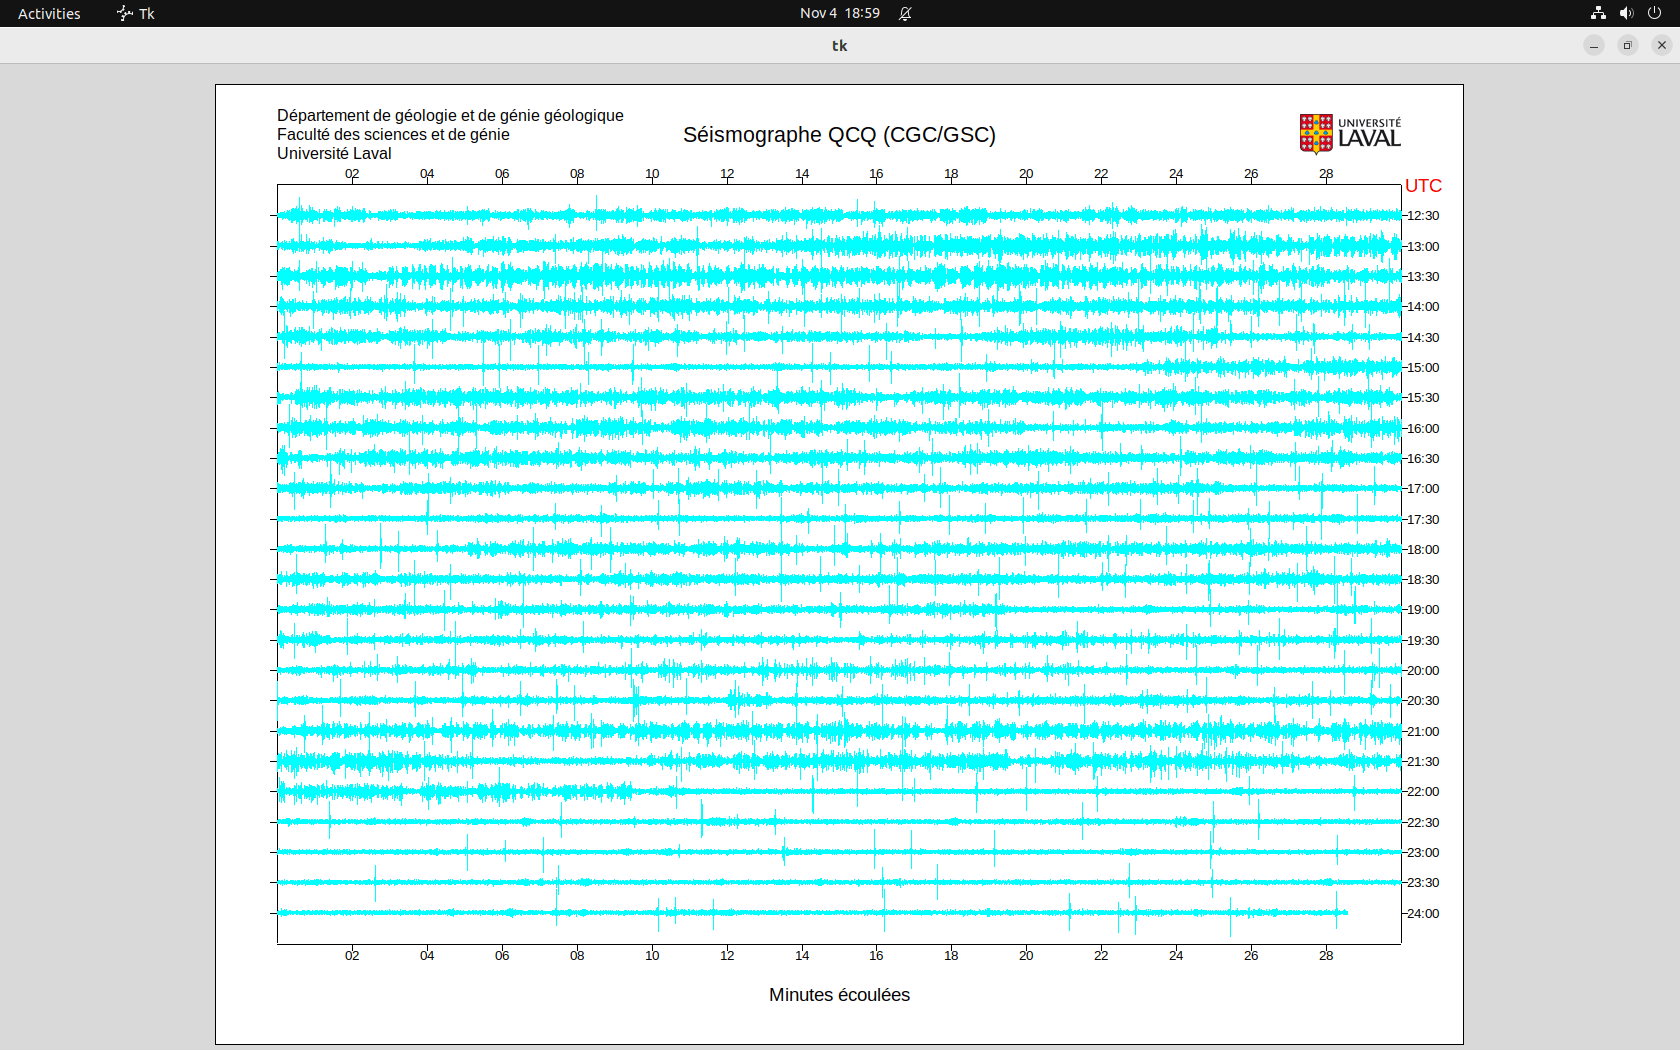
Task: Select the 24:00 time trace label
Action: click(x=1423, y=914)
